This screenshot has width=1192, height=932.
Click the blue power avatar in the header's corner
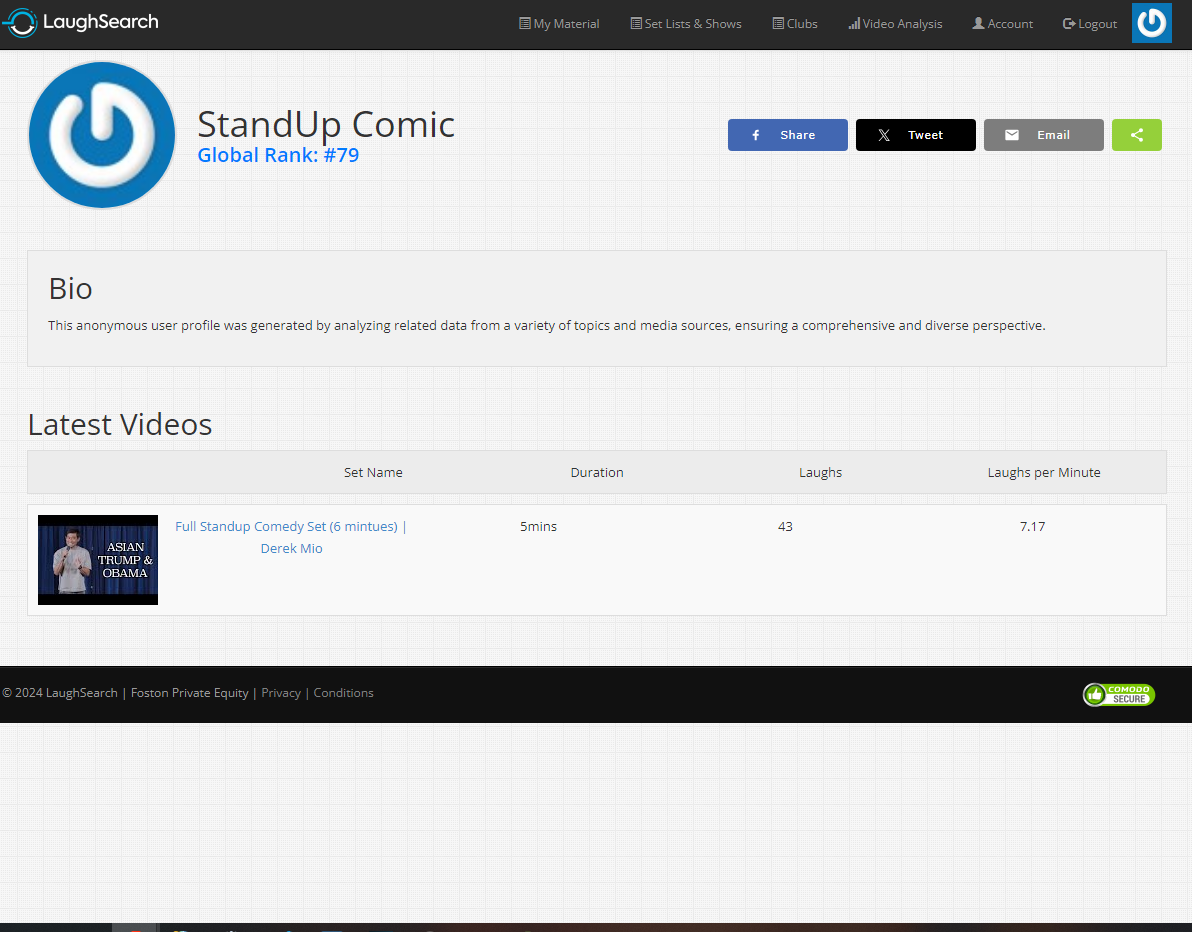pyautogui.click(x=1151, y=23)
